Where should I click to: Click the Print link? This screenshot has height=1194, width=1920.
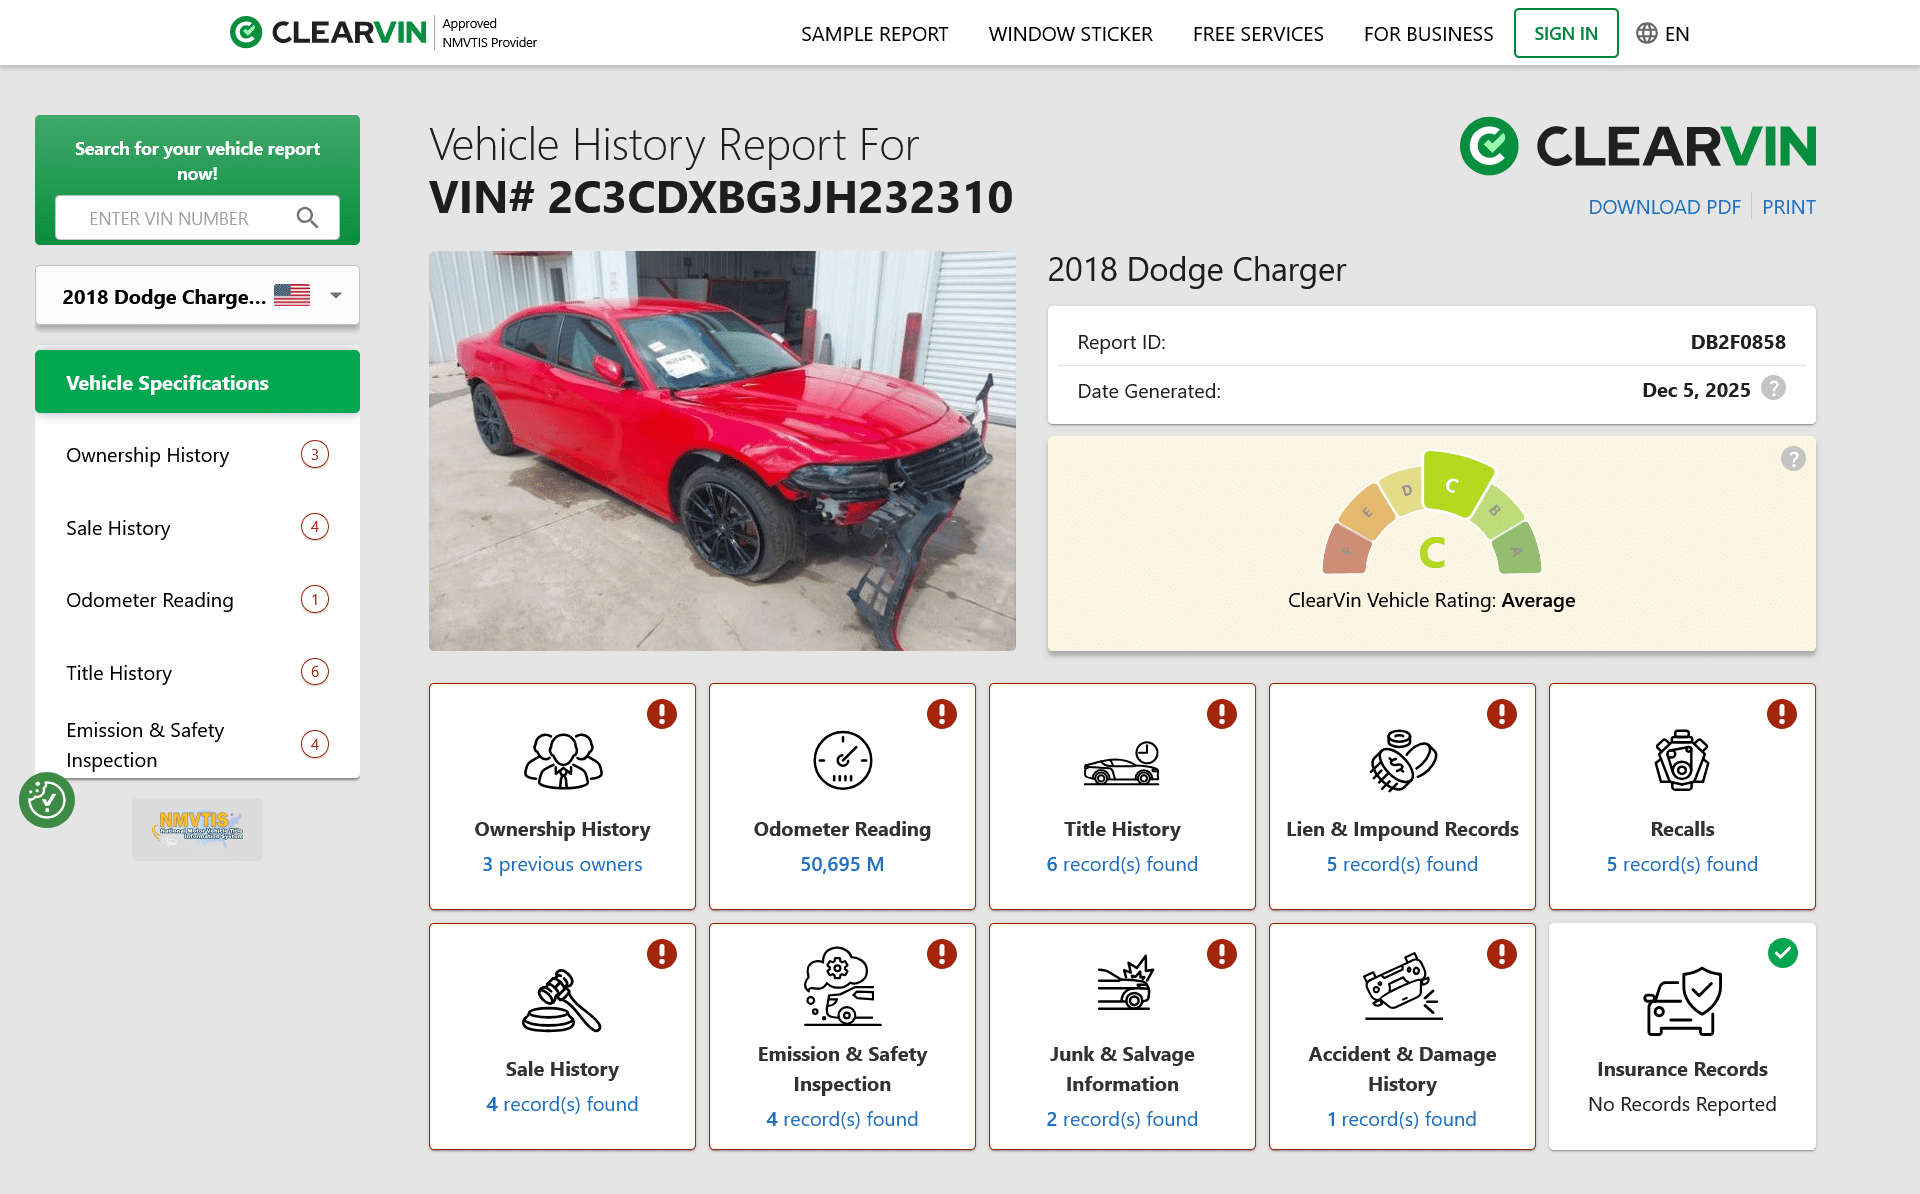click(1788, 207)
